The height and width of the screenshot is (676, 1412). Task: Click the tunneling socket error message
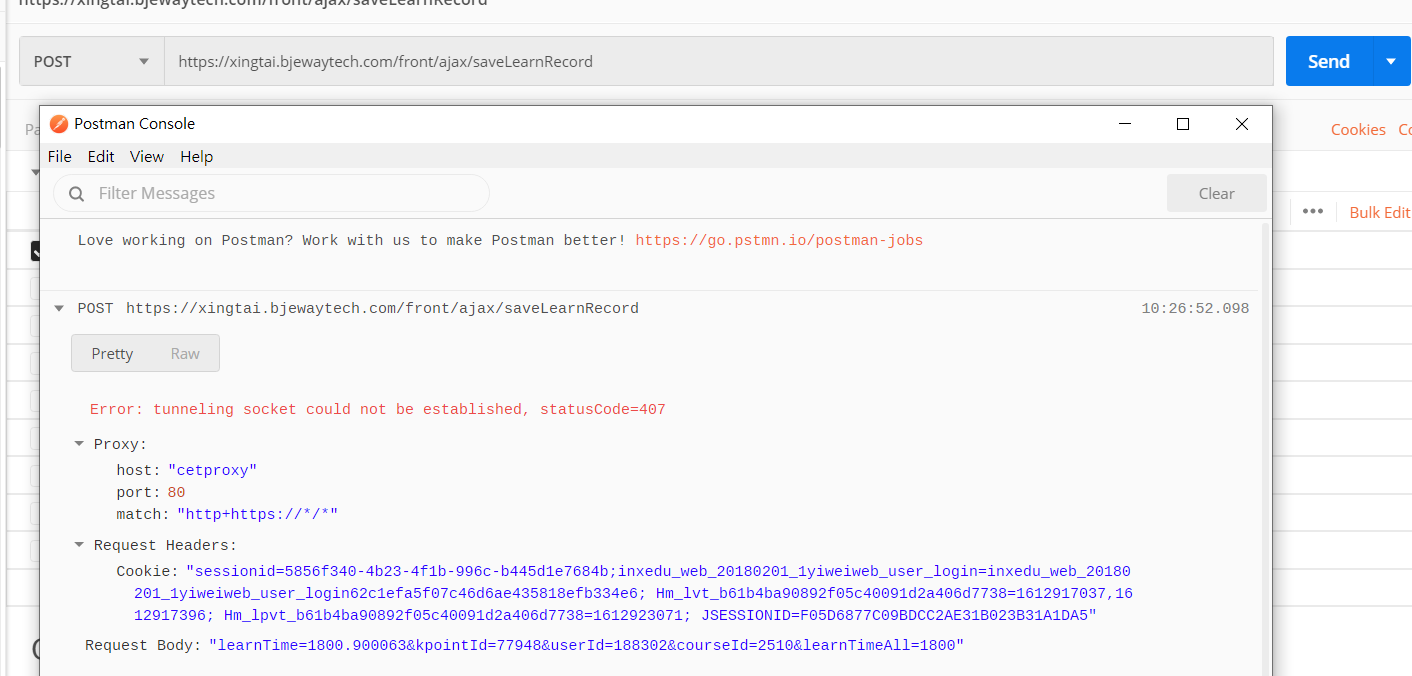pyautogui.click(x=377, y=409)
